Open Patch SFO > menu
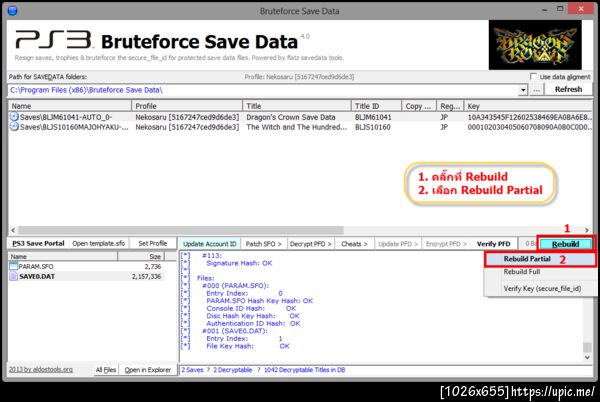The width and height of the screenshot is (600, 402). [x=263, y=244]
